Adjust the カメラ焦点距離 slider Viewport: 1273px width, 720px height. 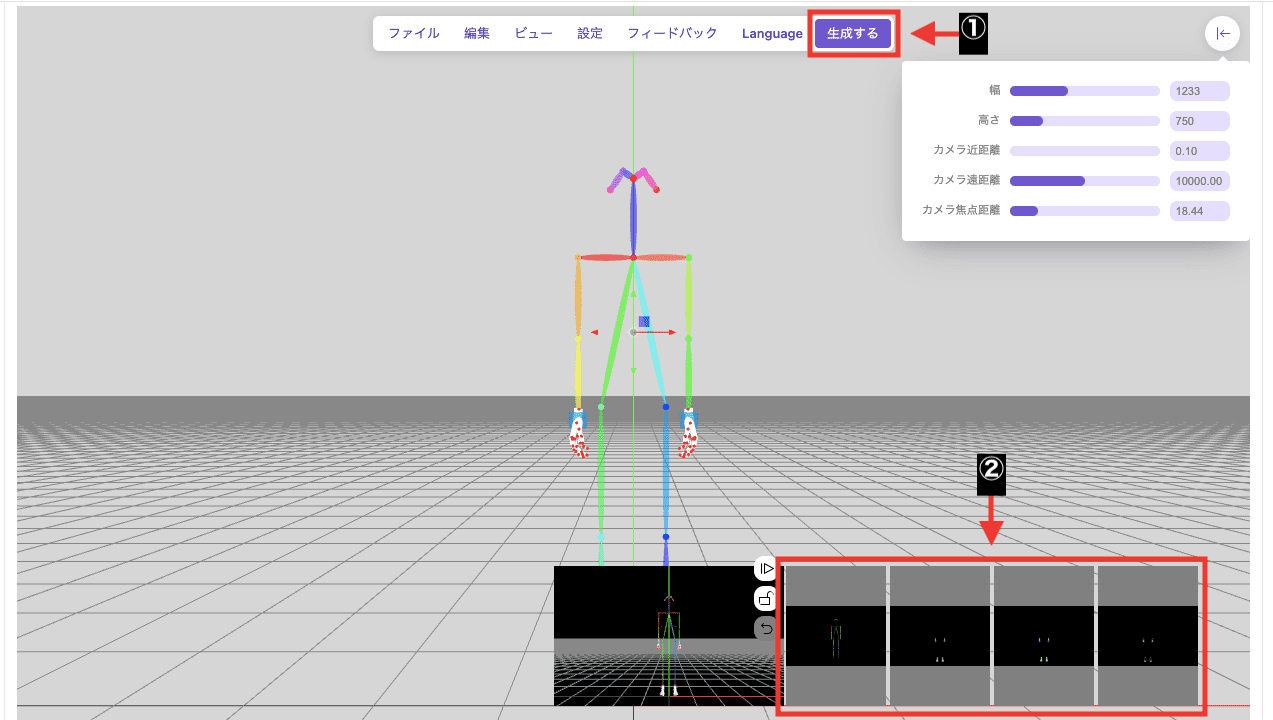(1084, 211)
